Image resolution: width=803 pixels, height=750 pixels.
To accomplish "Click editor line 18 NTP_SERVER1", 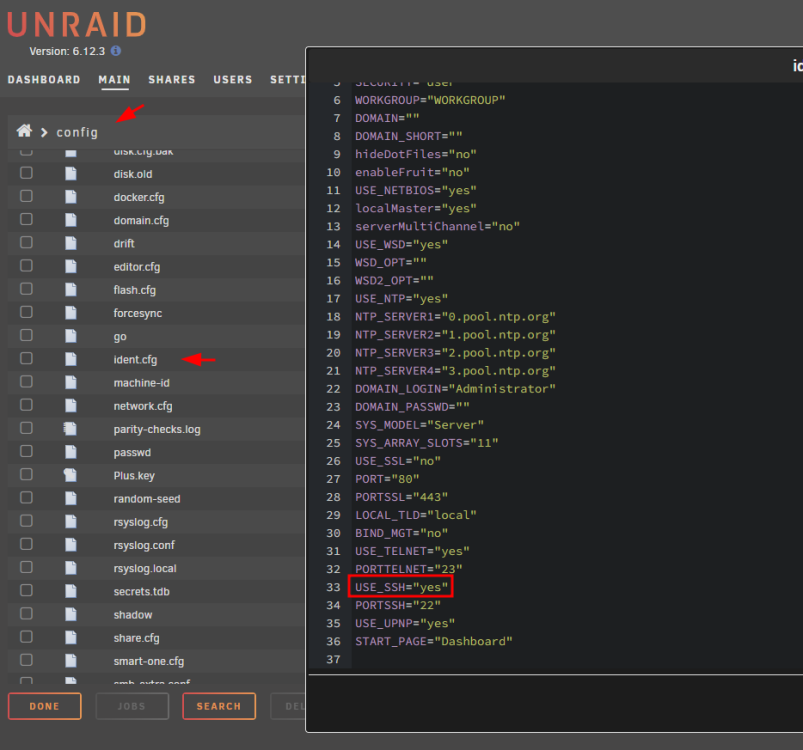I will click(x=455, y=316).
